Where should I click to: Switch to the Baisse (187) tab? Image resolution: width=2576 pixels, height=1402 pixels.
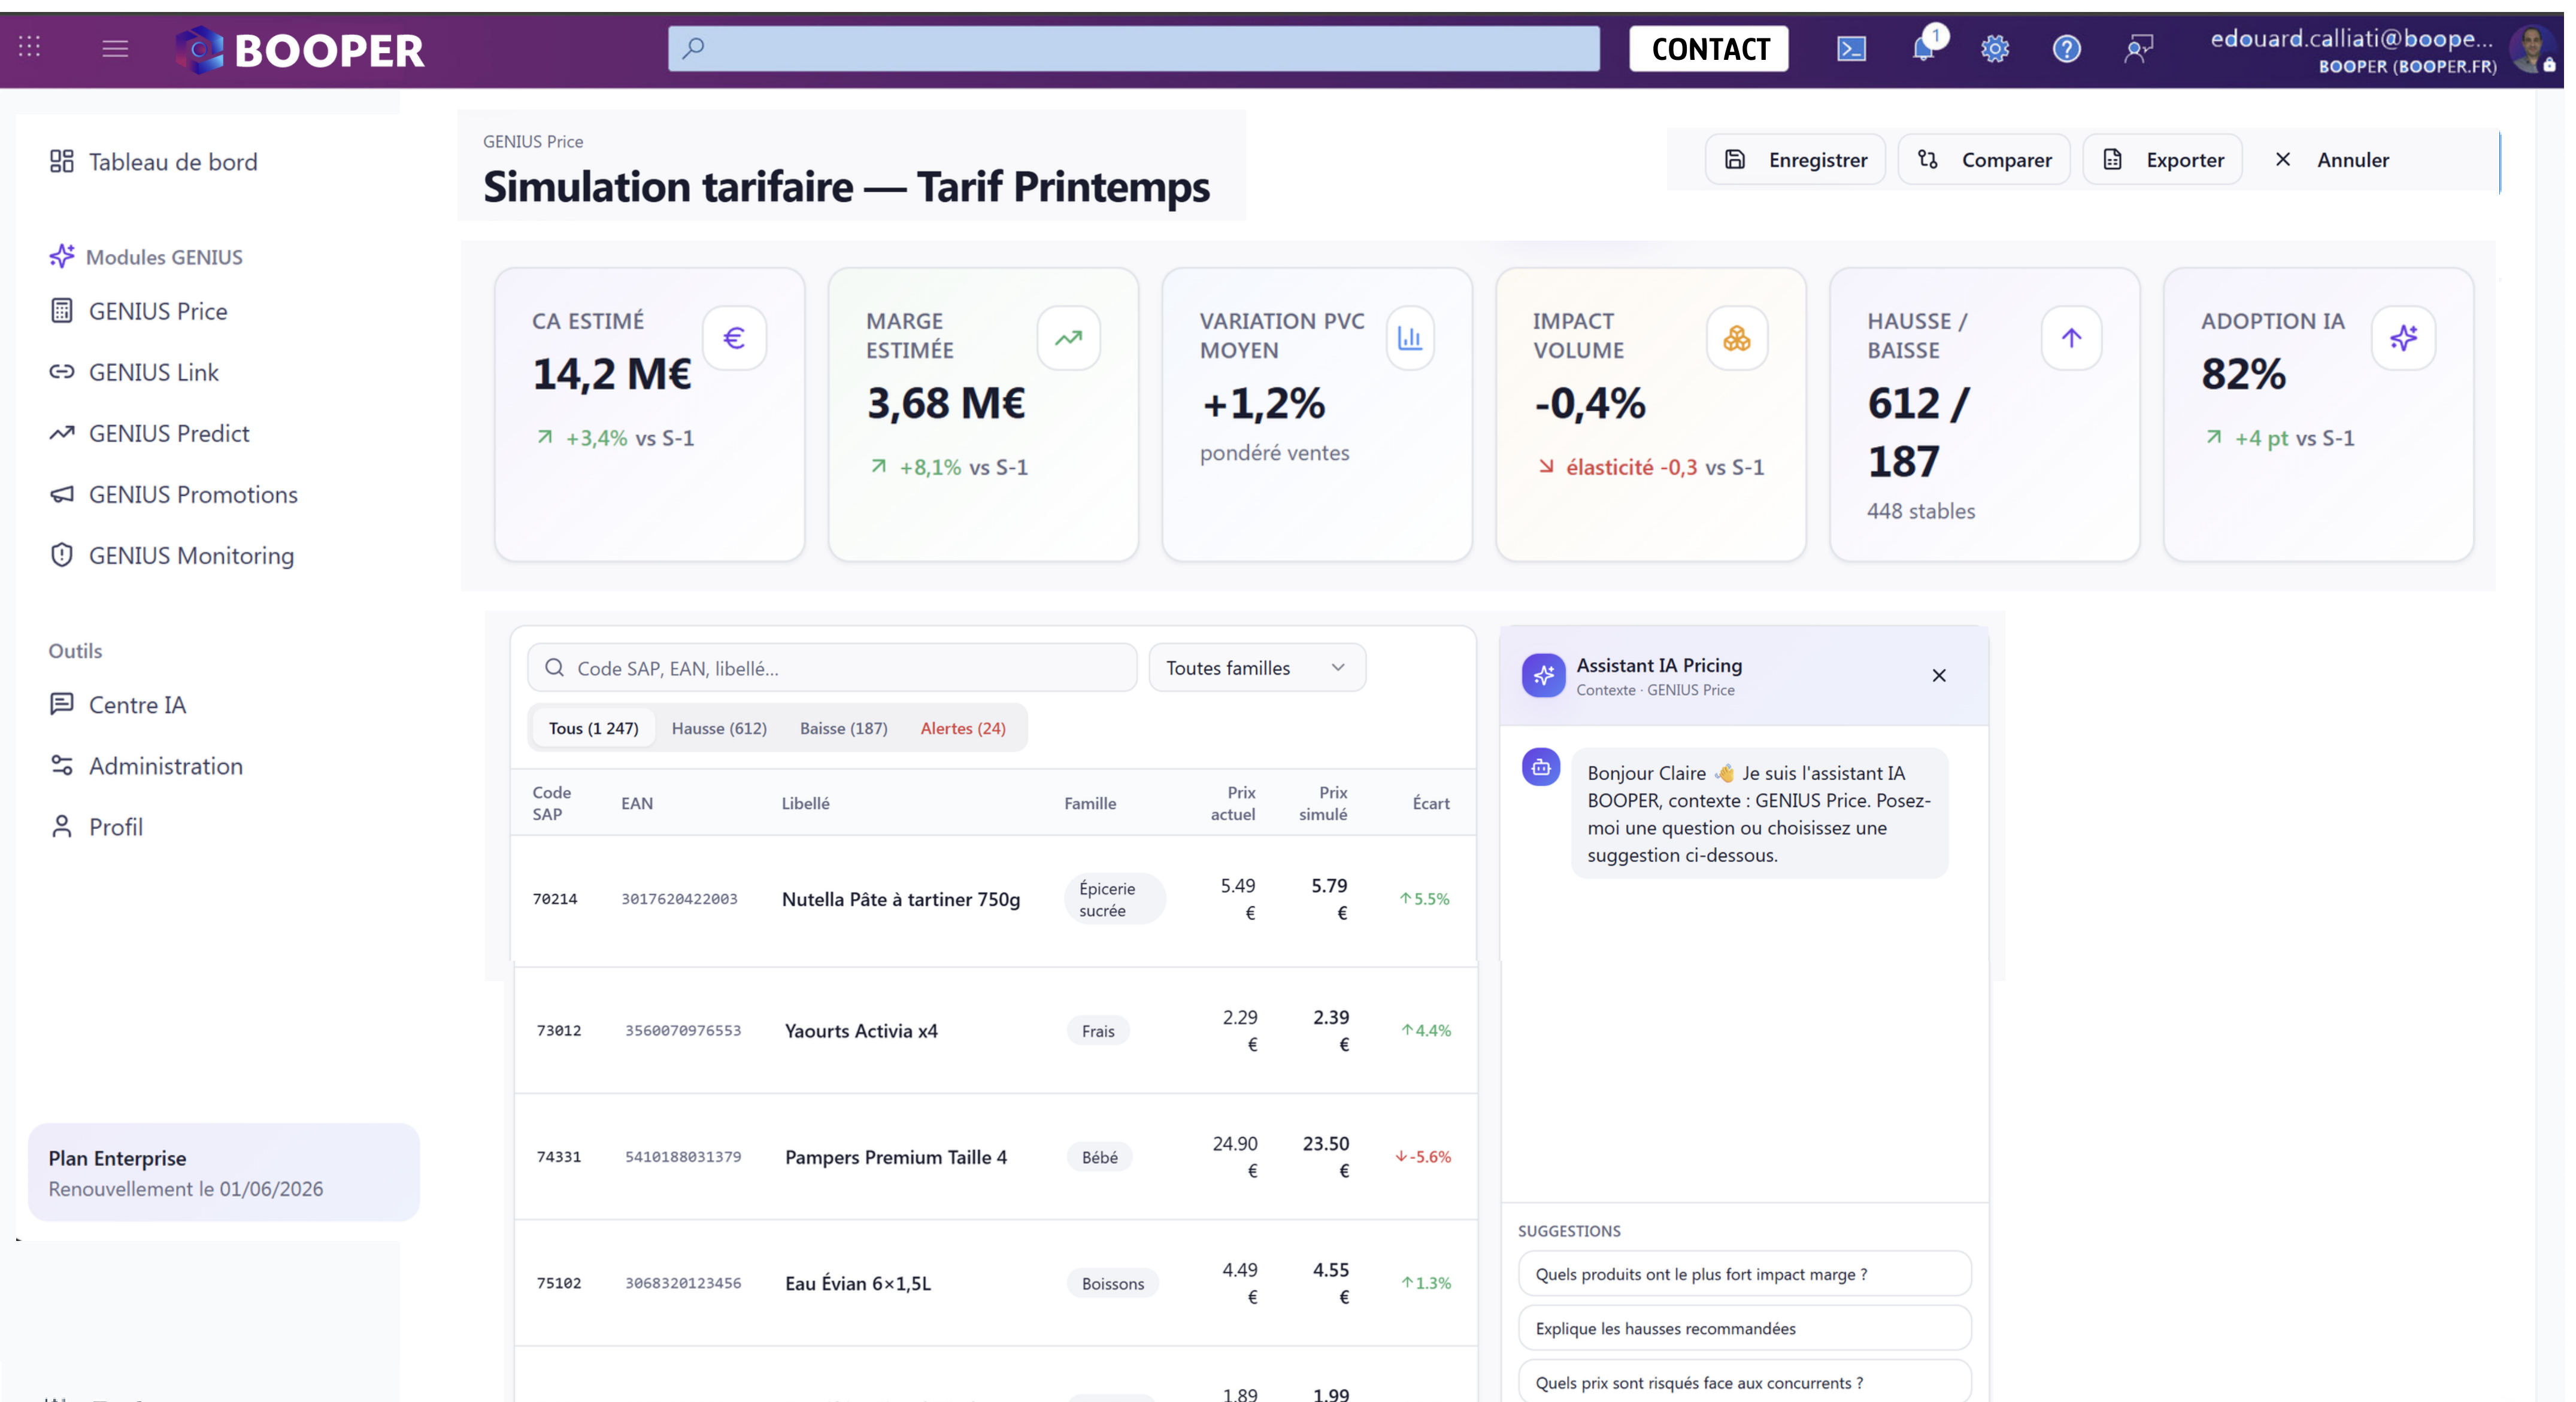[x=843, y=728]
